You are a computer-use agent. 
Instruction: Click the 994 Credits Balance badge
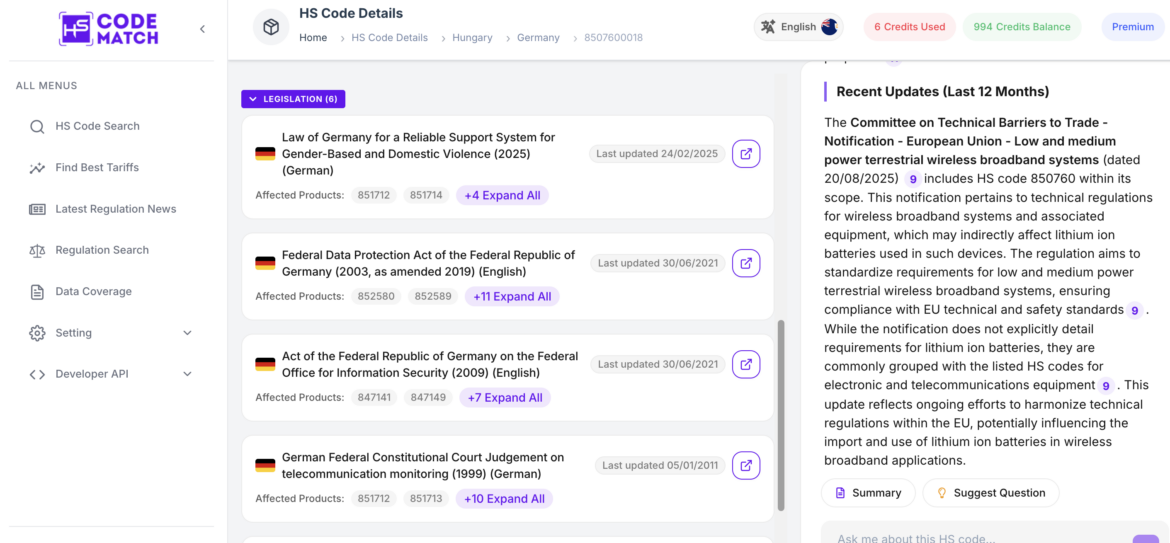point(1022,27)
